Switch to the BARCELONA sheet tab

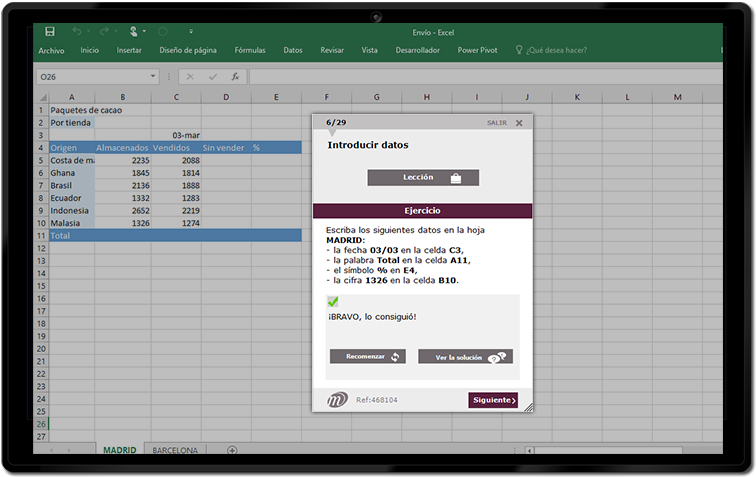point(175,451)
